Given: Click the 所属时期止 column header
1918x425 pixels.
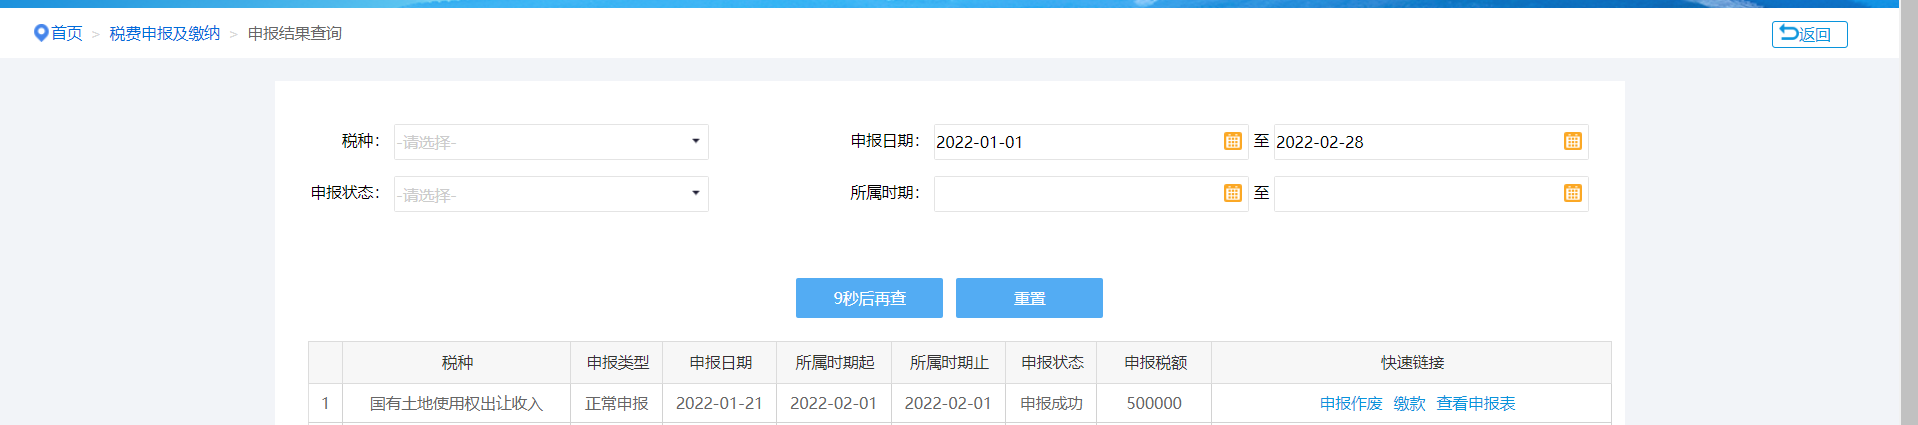Looking at the screenshot, I should pos(948,362).
